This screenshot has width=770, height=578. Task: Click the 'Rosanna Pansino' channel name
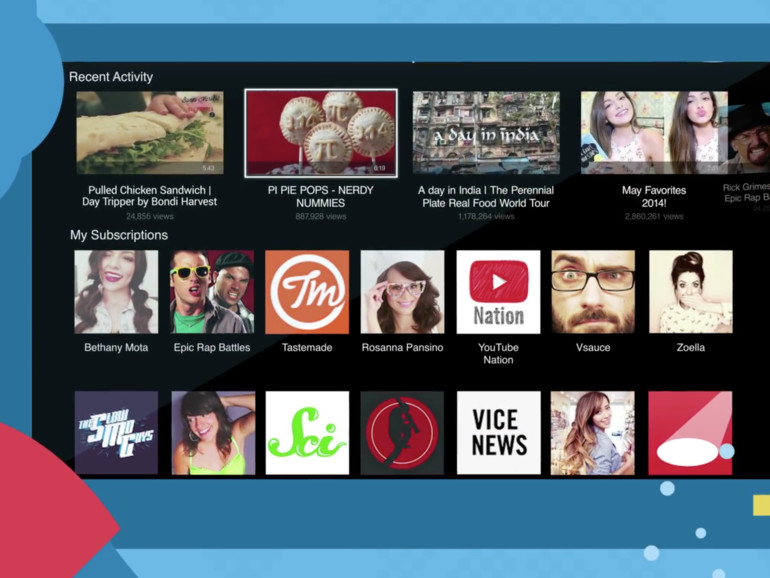click(x=402, y=348)
